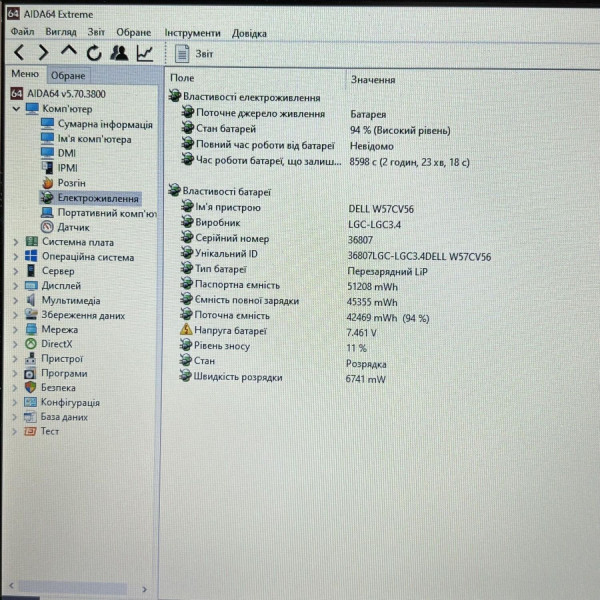Click the Конфігурація icon
Viewport: 600px width, 600px height.
(30, 402)
